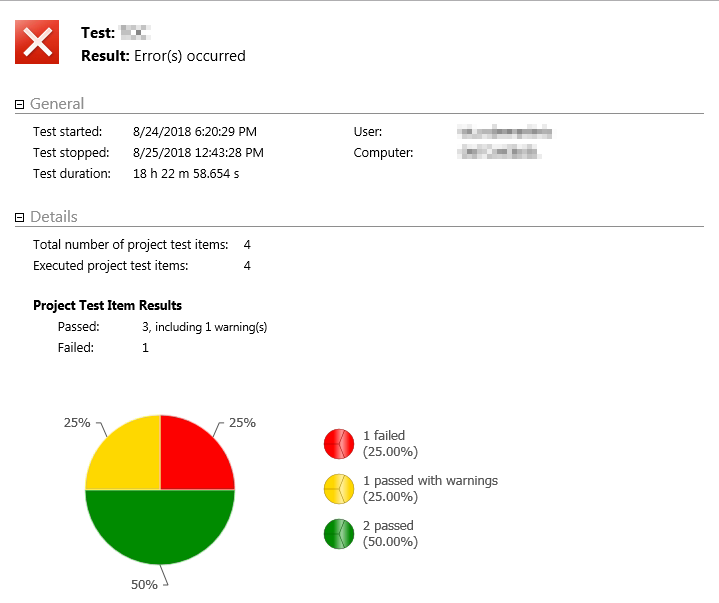The height and width of the screenshot is (603, 719).
Task: Click the green passed legend icon
Action: [339, 533]
